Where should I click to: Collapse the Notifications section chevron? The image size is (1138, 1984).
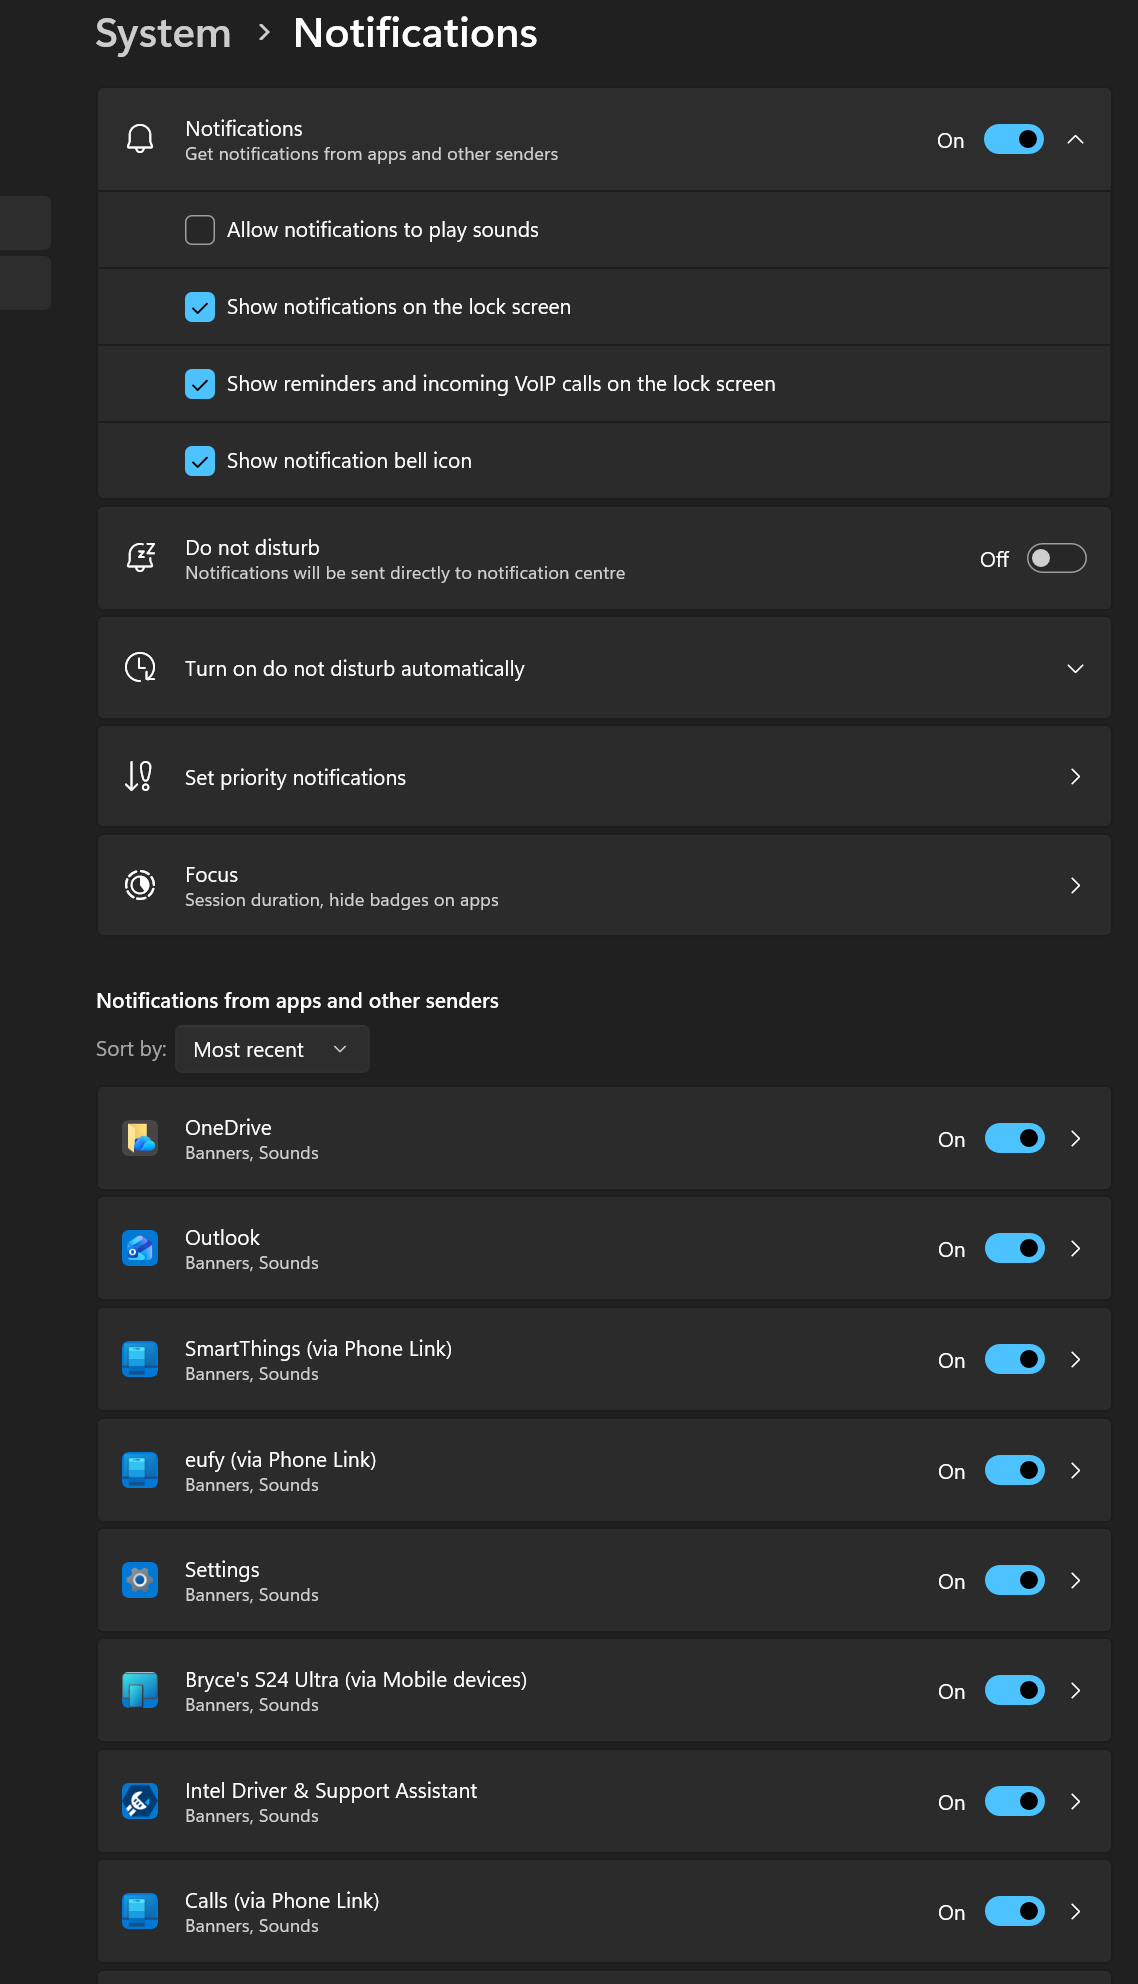point(1075,139)
